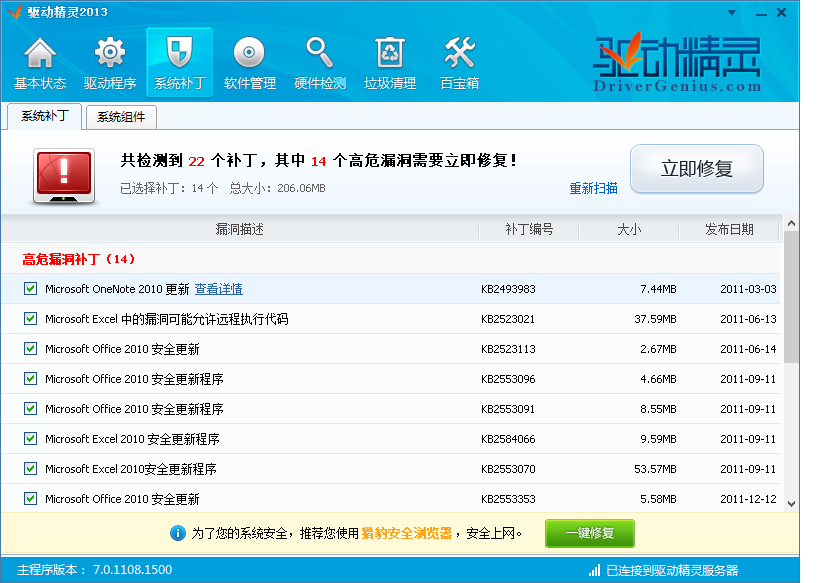Uncheck the KB2553070 Excel 2010 patch

pyautogui.click(x=30, y=469)
